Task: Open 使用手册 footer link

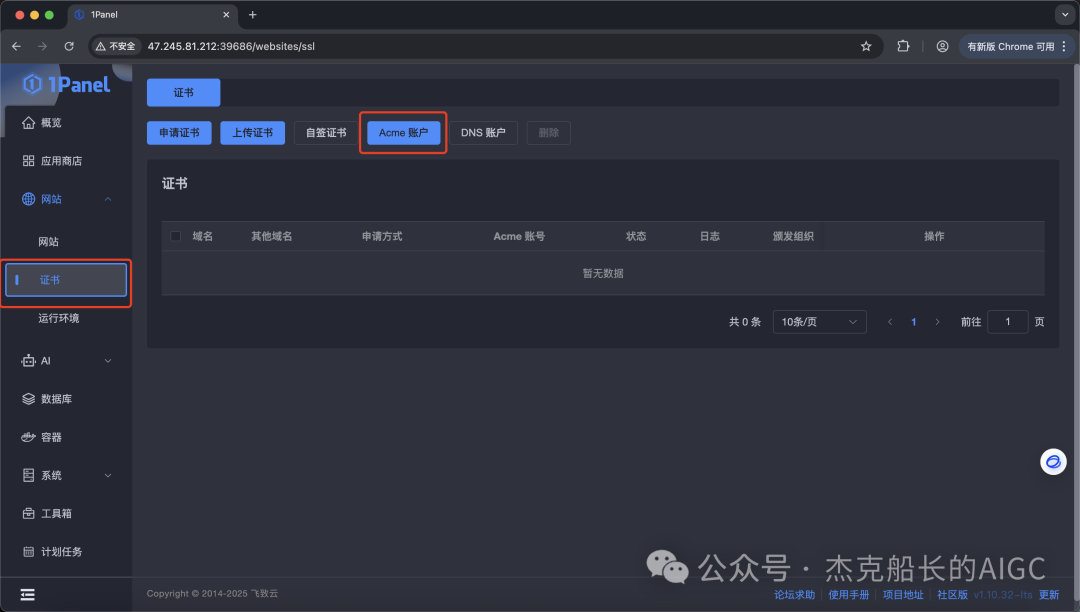Action: [849, 595]
